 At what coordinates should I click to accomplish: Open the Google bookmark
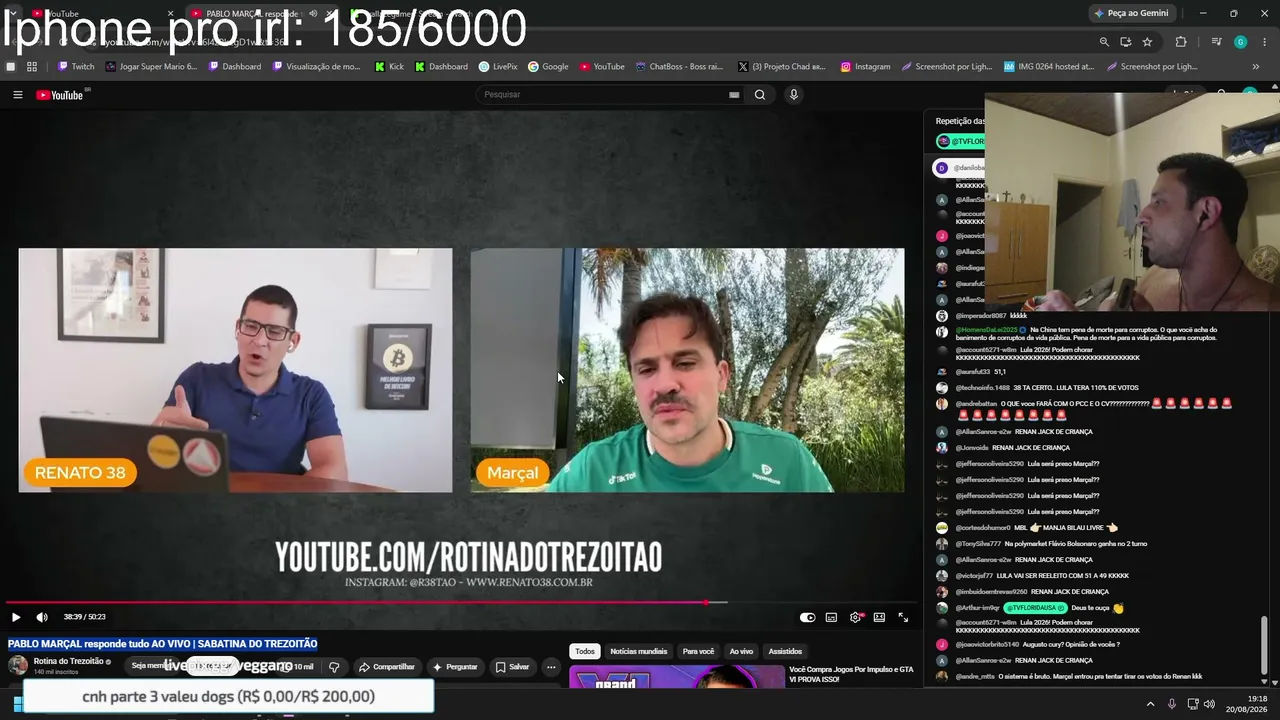point(548,67)
